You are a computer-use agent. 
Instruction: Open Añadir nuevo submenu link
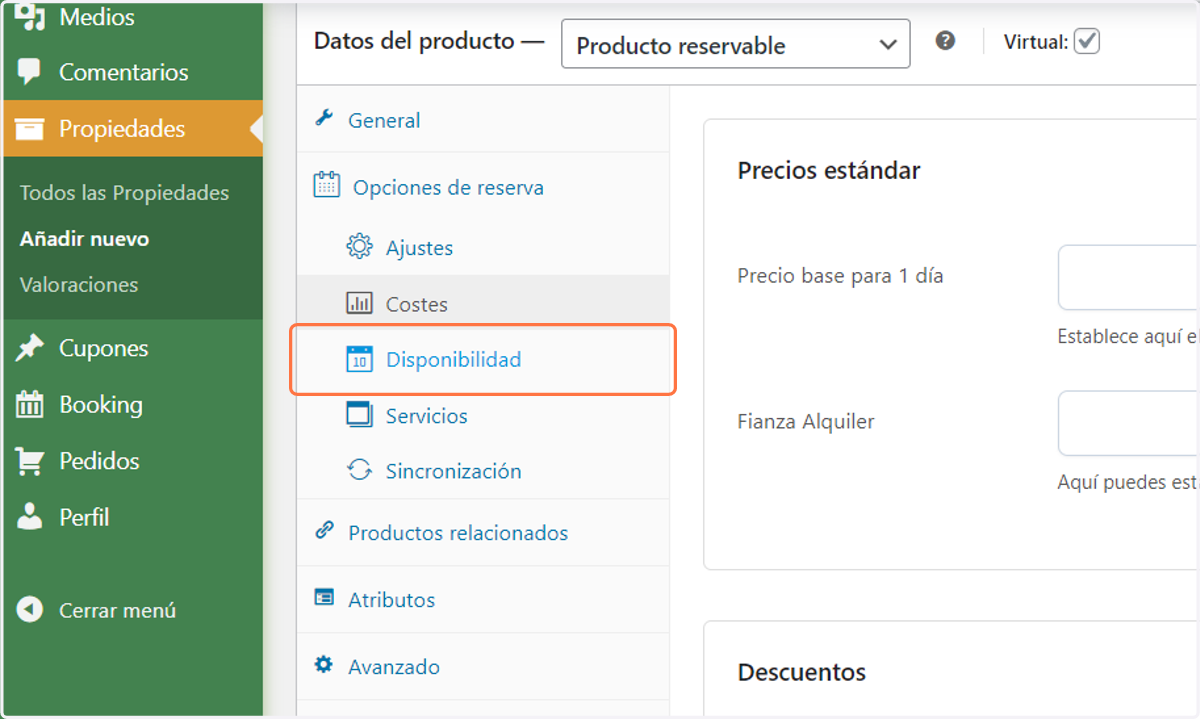[x=85, y=239]
